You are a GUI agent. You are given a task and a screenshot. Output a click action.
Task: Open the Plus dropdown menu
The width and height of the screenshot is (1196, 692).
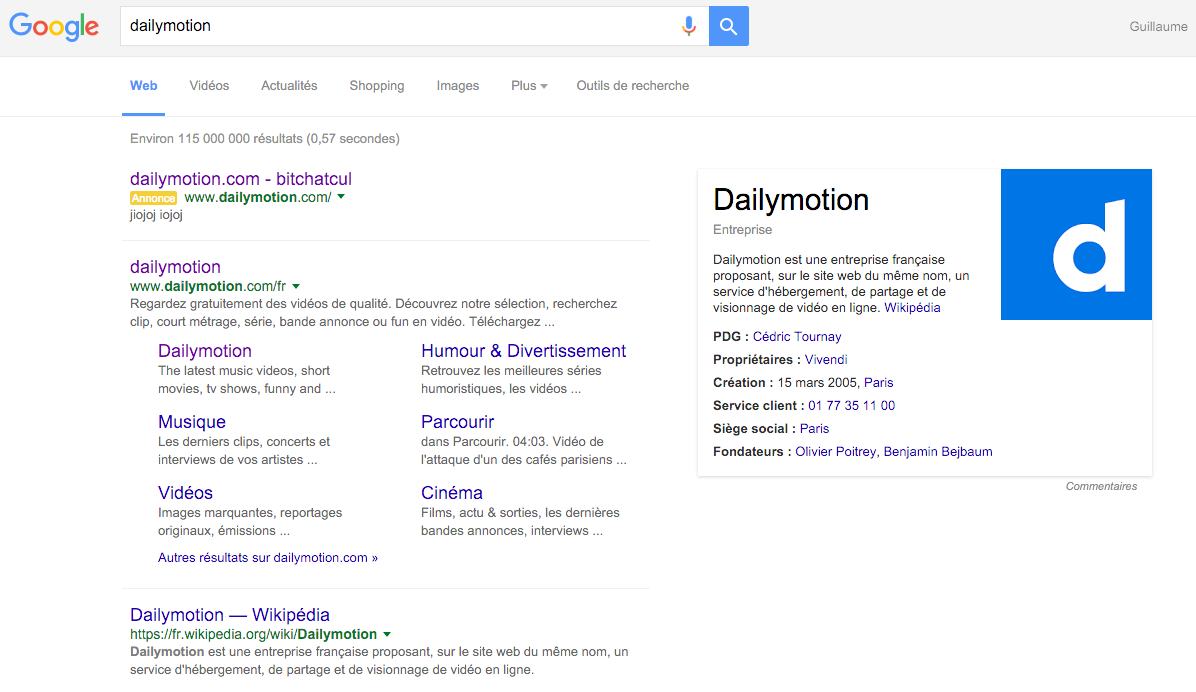(528, 86)
